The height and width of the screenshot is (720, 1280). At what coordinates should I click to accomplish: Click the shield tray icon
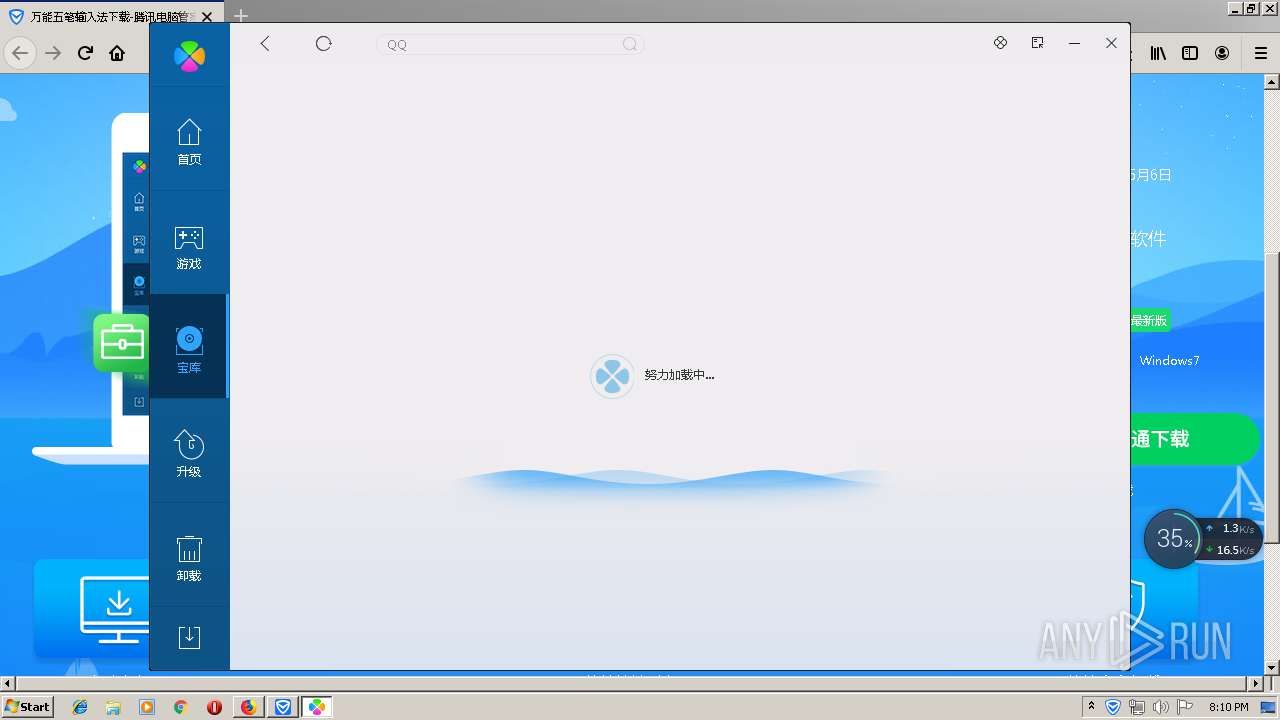coord(1113,707)
